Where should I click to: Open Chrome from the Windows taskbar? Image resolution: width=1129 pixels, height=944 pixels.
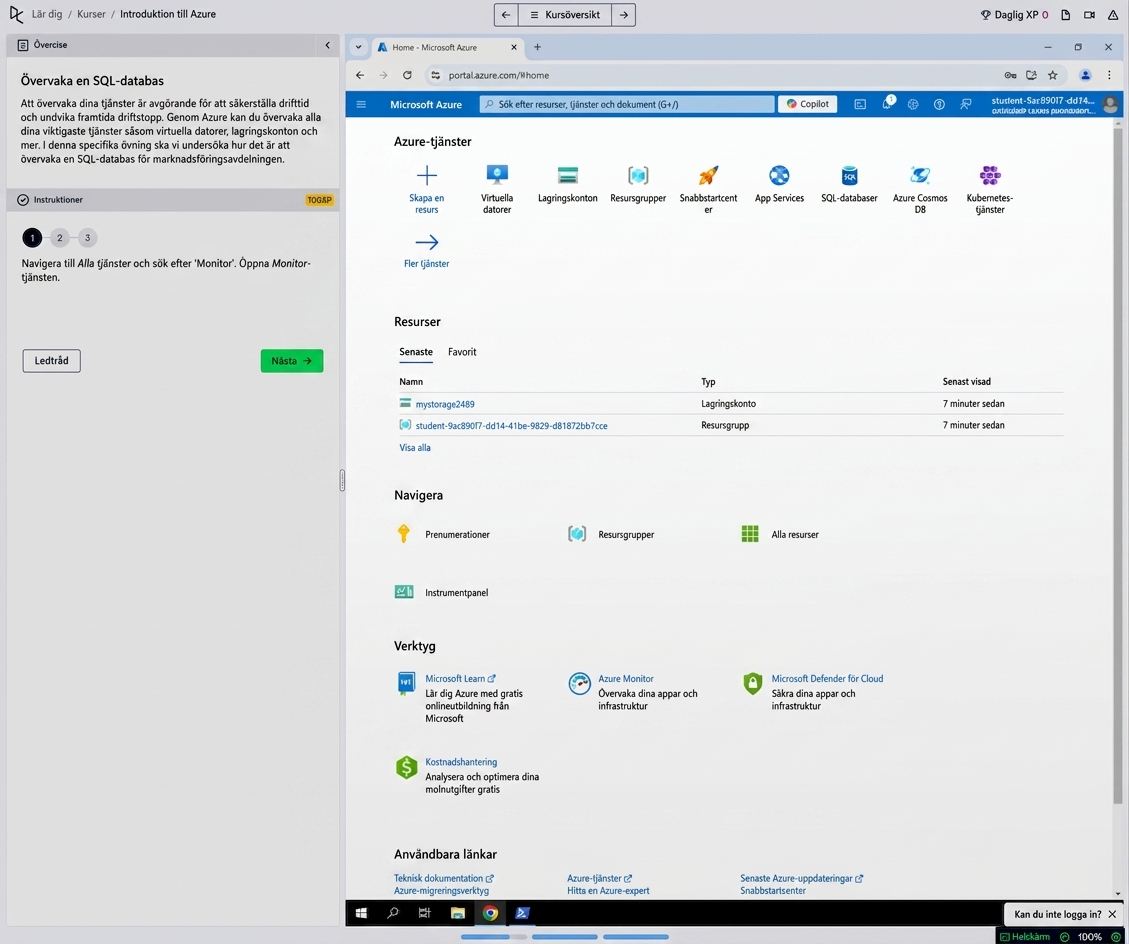(490, 913)
